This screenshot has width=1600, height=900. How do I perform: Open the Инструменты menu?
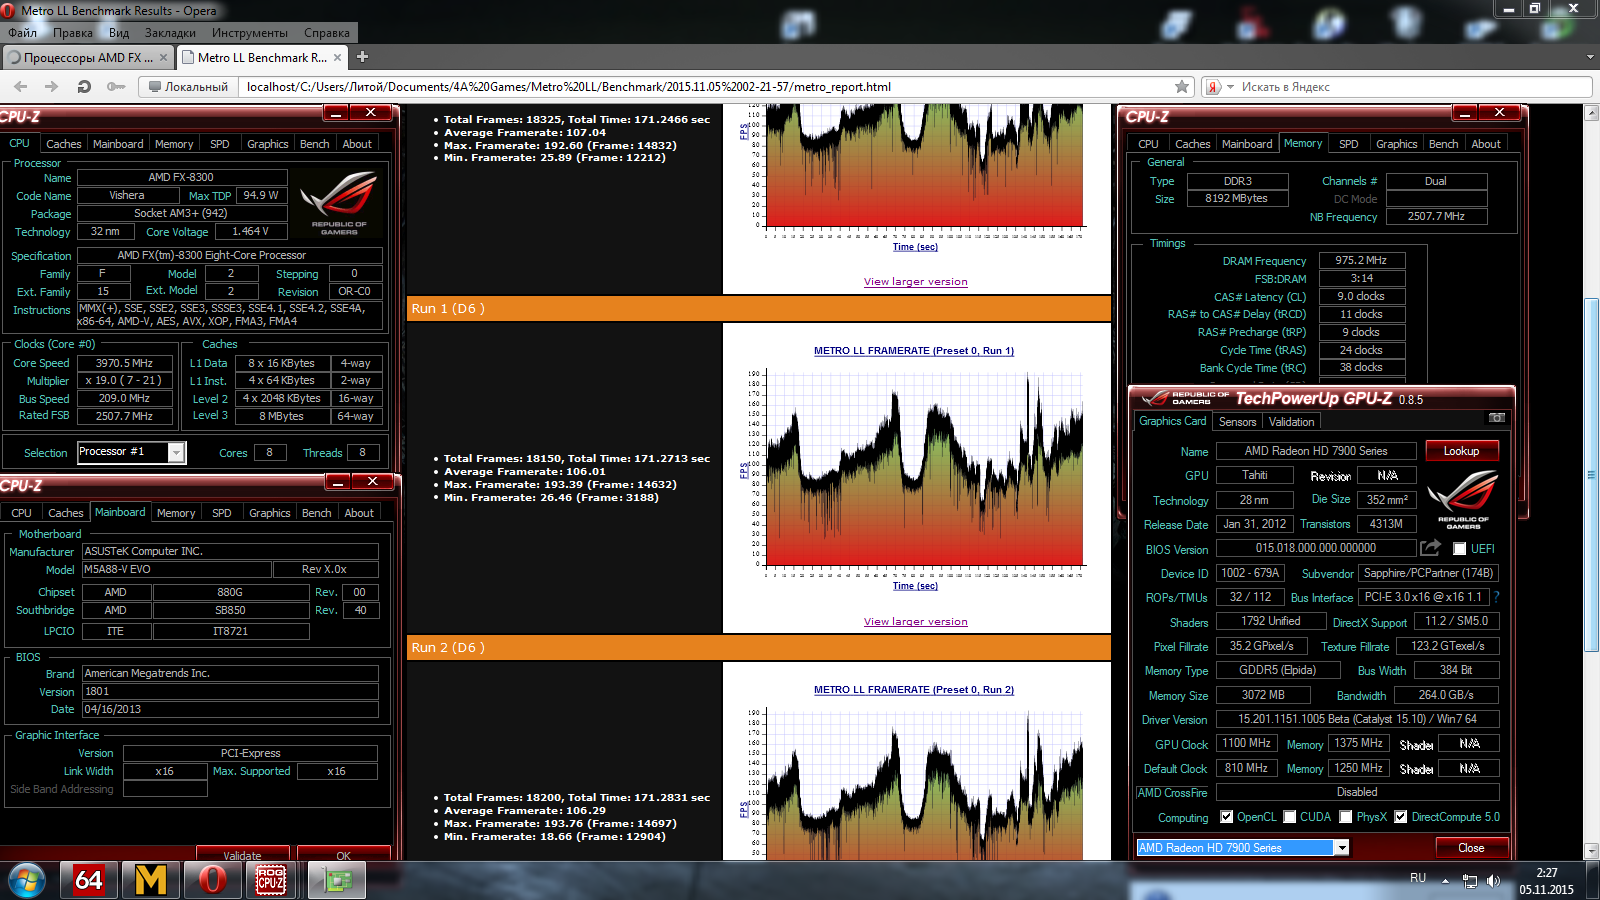(x=250, y=33)
